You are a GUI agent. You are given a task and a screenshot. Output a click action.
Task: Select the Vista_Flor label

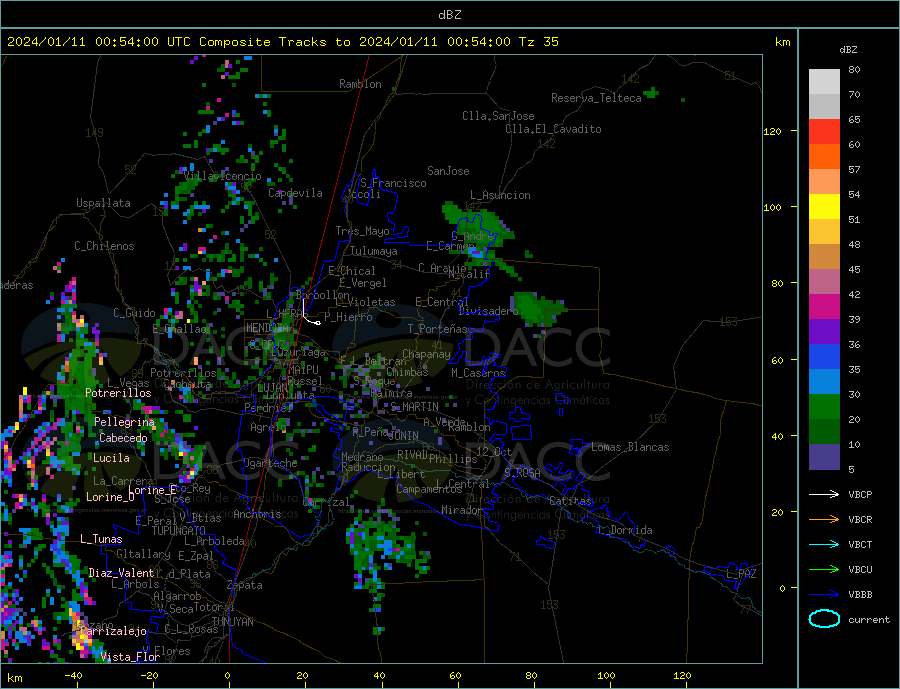130,657
